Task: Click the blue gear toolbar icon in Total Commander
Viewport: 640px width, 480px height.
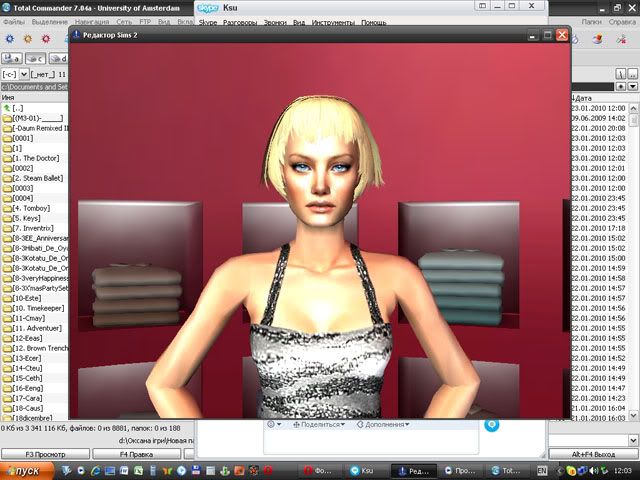Action: tap(9, 39)
